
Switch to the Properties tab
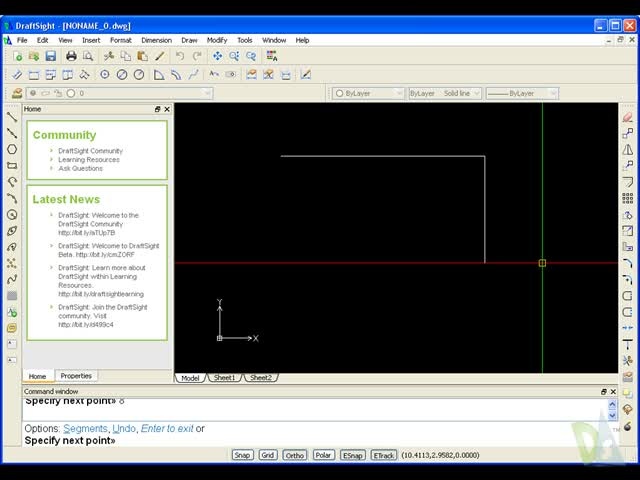pos(76,376)
